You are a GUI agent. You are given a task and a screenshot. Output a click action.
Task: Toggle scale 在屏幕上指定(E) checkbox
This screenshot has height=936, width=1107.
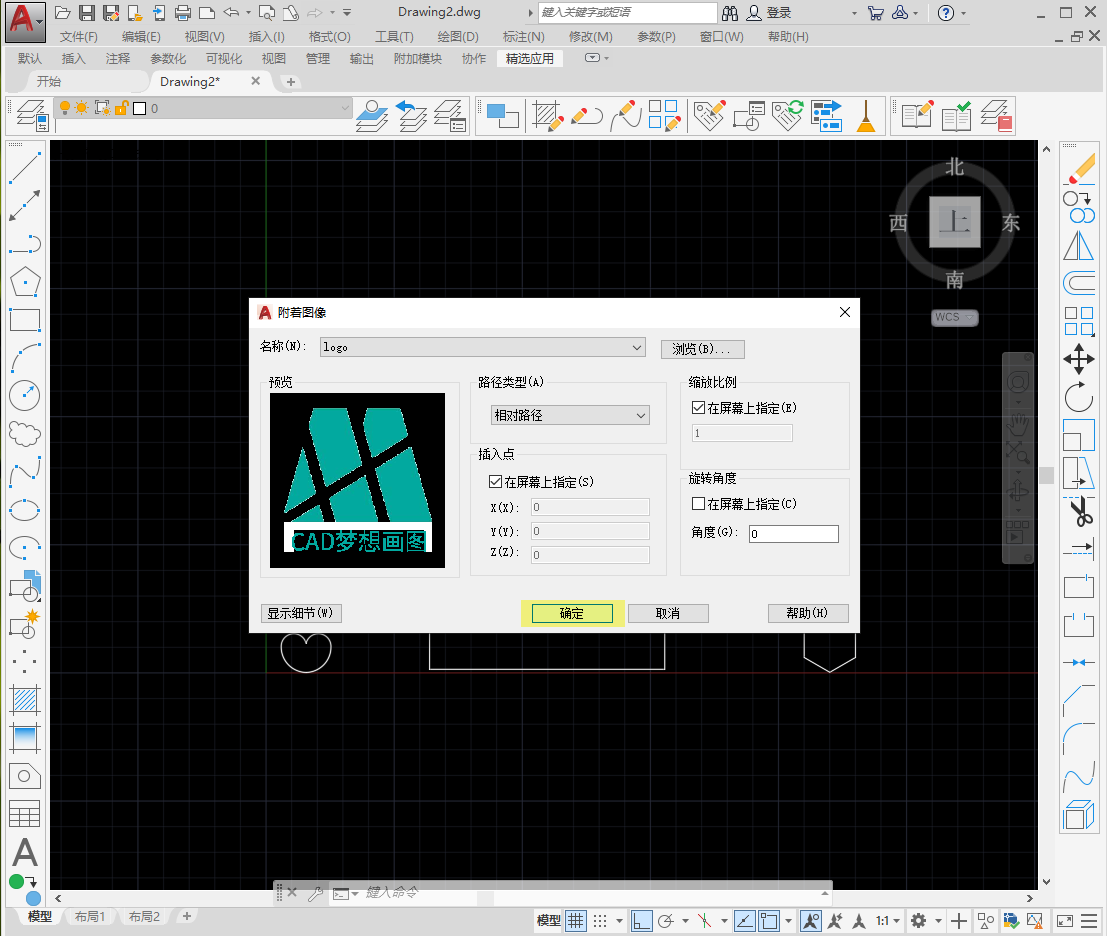698,407
